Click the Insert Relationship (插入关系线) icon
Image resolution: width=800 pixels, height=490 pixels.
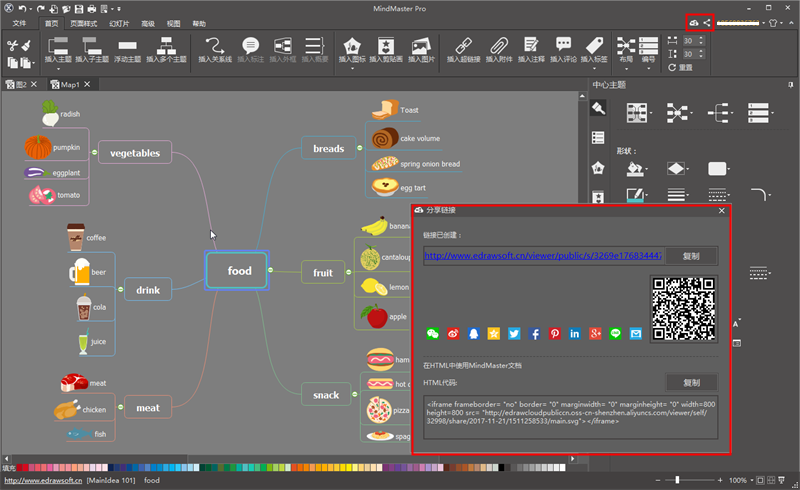tap(215, 46)
